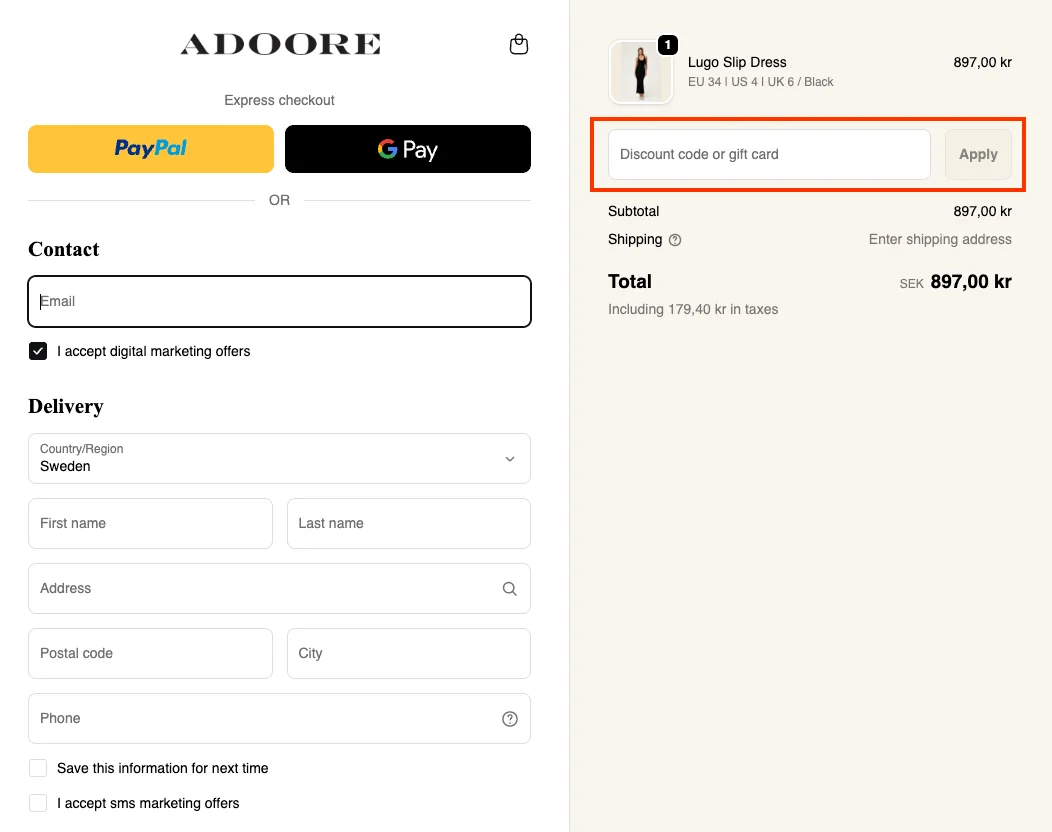Pay with PayPal express checkout
The image size is (1052, 832).
coord(151,149)
